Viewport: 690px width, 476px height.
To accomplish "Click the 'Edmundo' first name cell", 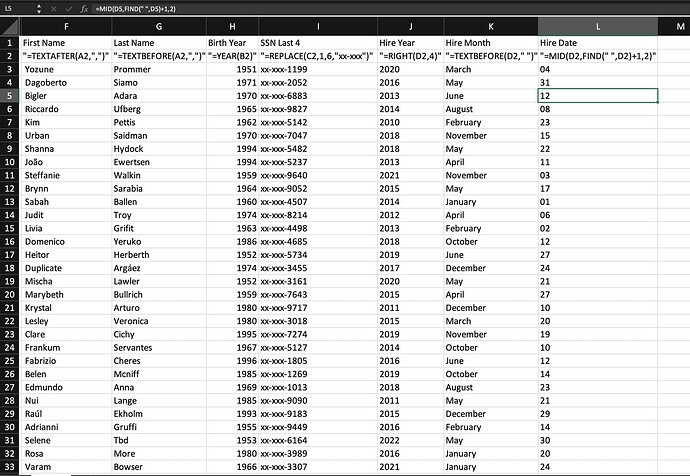I will coord(66,387).
